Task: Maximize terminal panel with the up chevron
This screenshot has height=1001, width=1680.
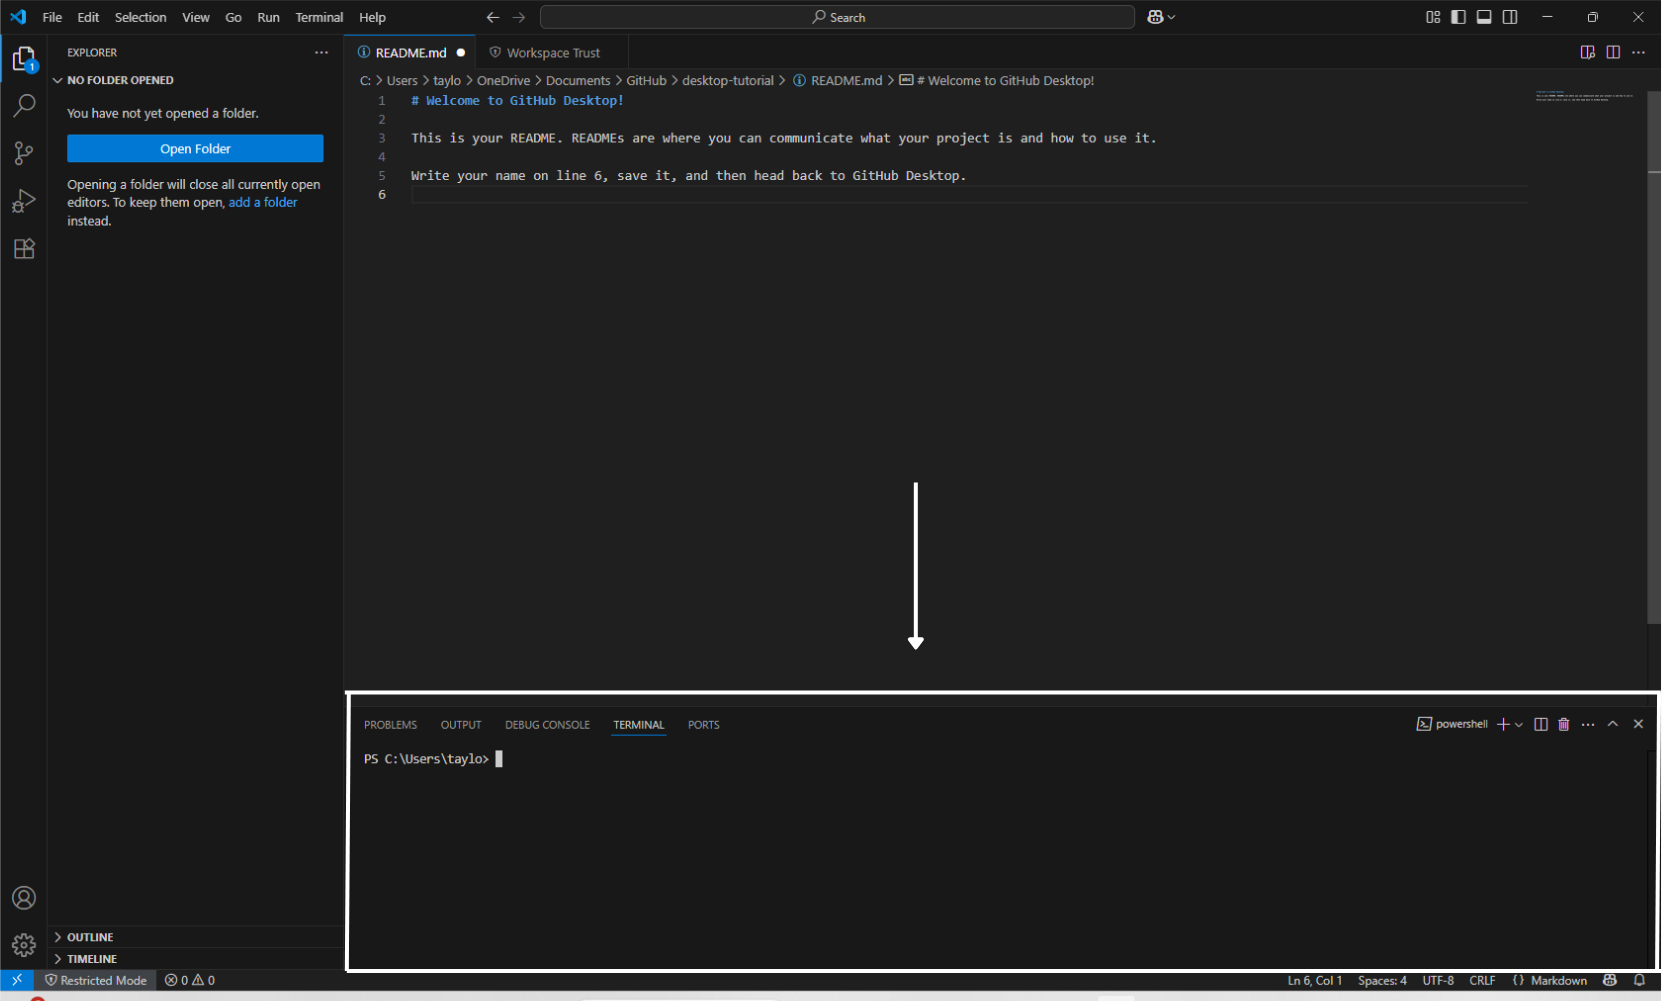Action: (x=1613, y=724)
